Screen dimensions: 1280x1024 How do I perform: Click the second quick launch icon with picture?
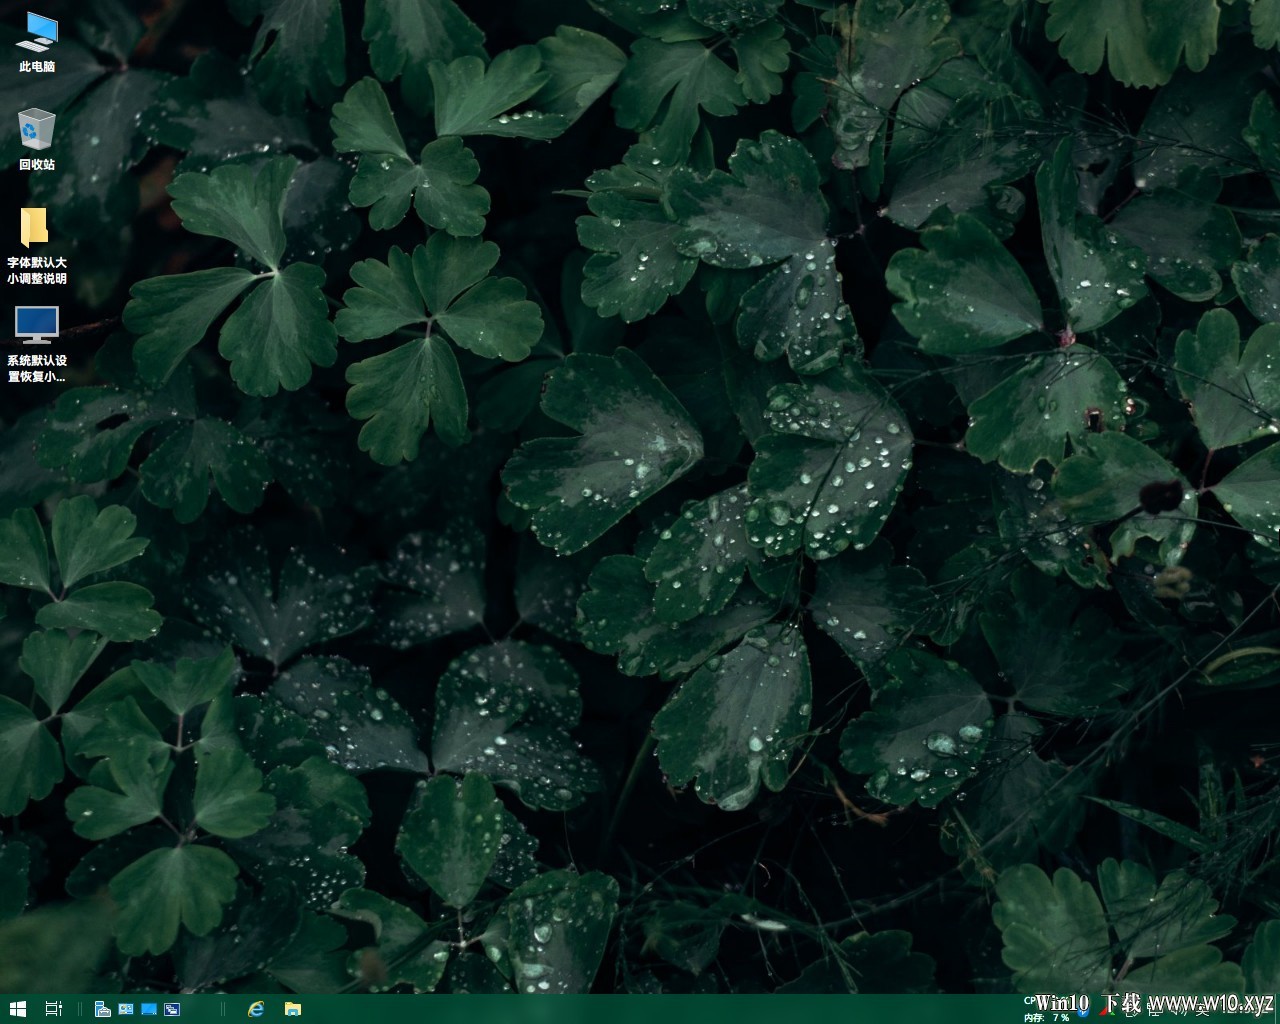point(126,1009)
